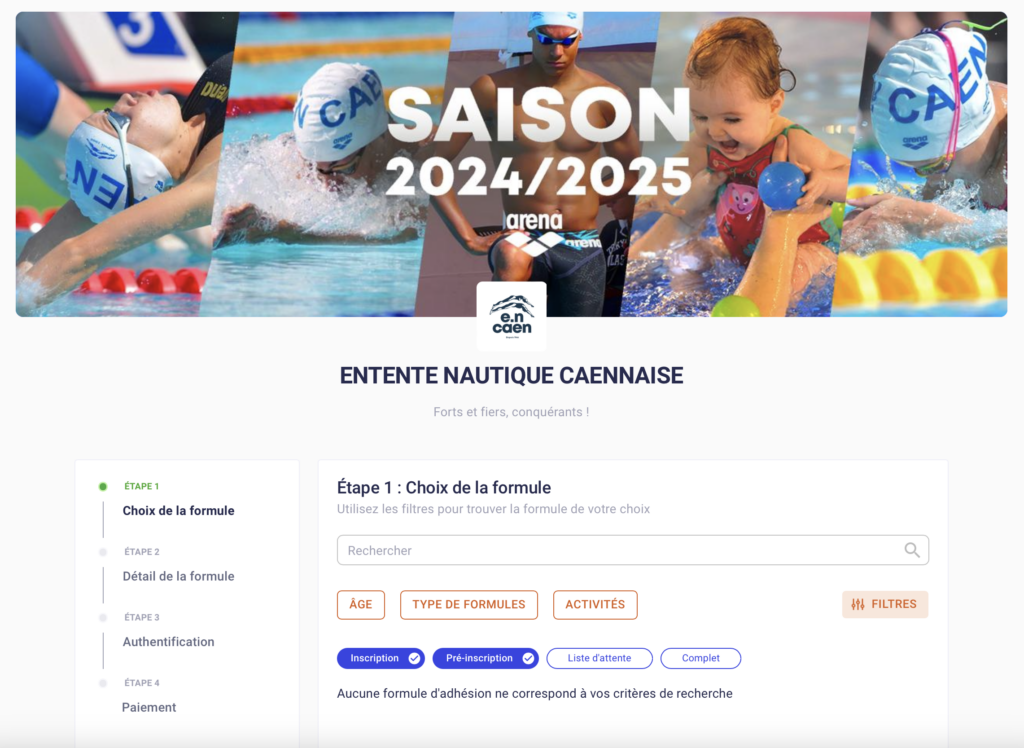Toggle the Pré-inscription status filter
This screenshot has width=1024, height=748.
pos(485,659)
